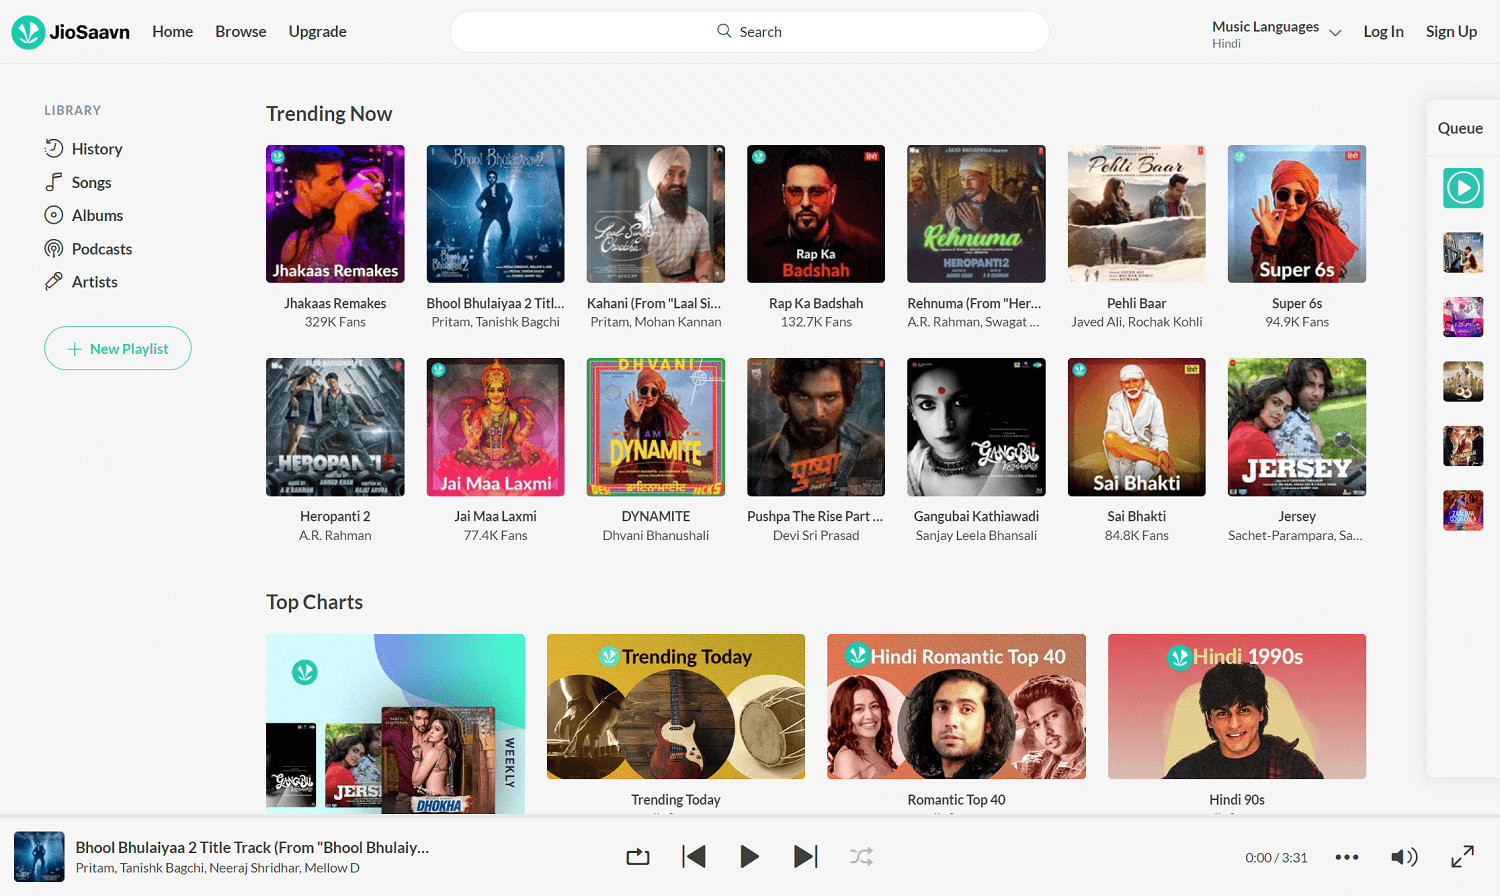The width and height of the screenshot is (1500, 896).
Task: Expand the player to full screen
Action: [1462, 857]
